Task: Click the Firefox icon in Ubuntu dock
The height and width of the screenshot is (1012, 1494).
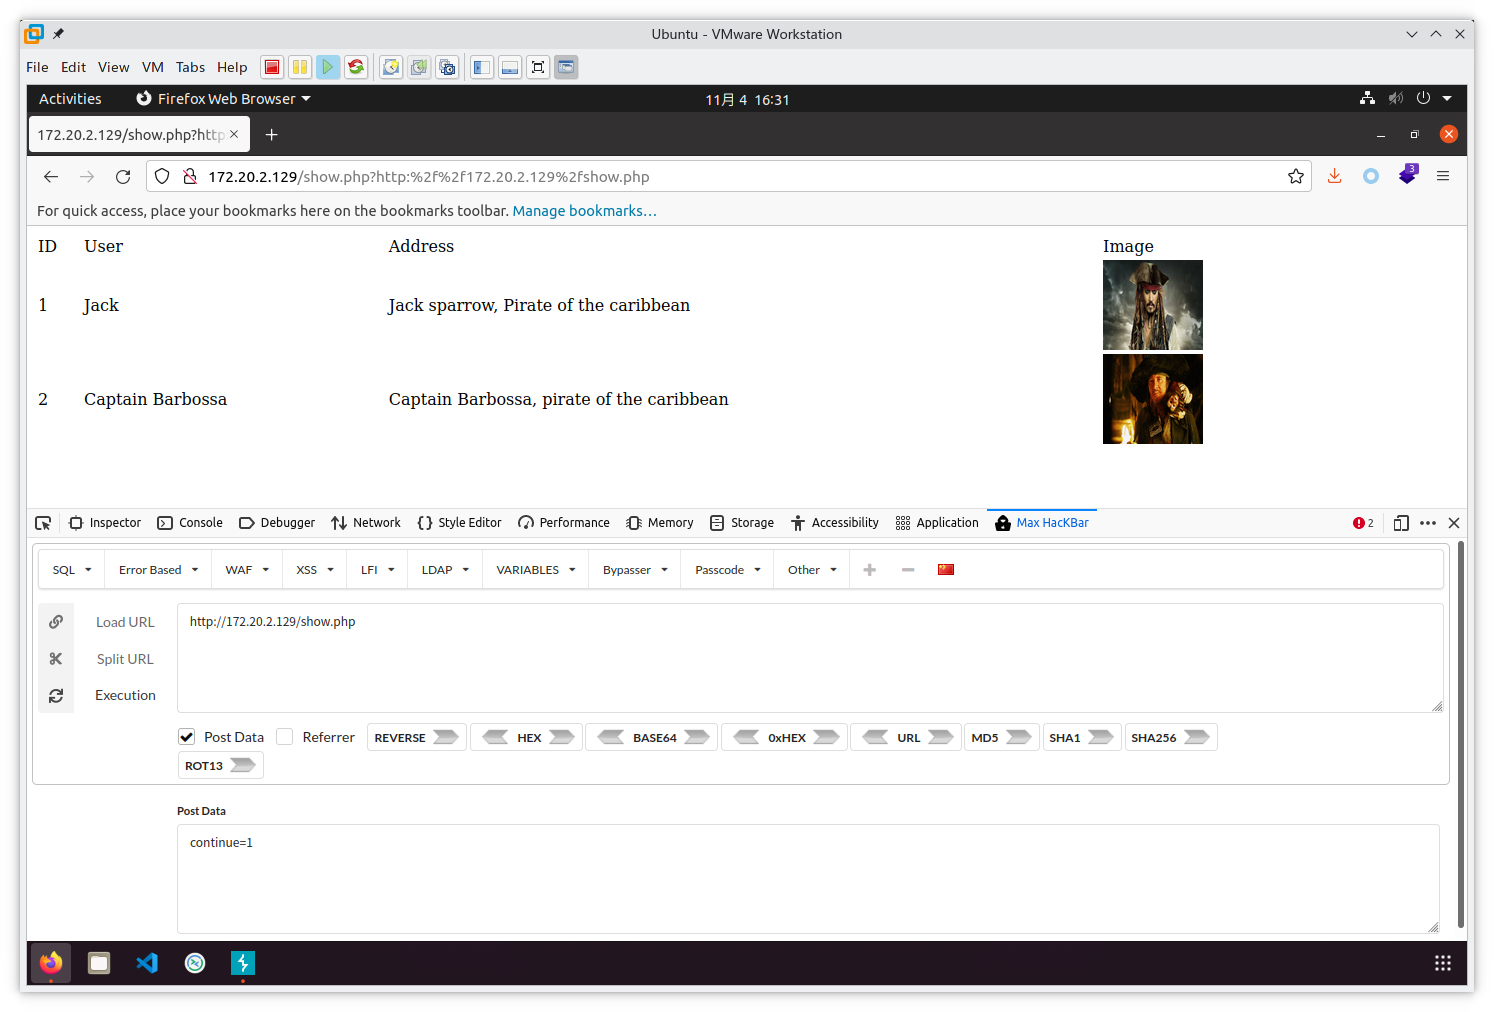Action: click(x=51, y=963)
